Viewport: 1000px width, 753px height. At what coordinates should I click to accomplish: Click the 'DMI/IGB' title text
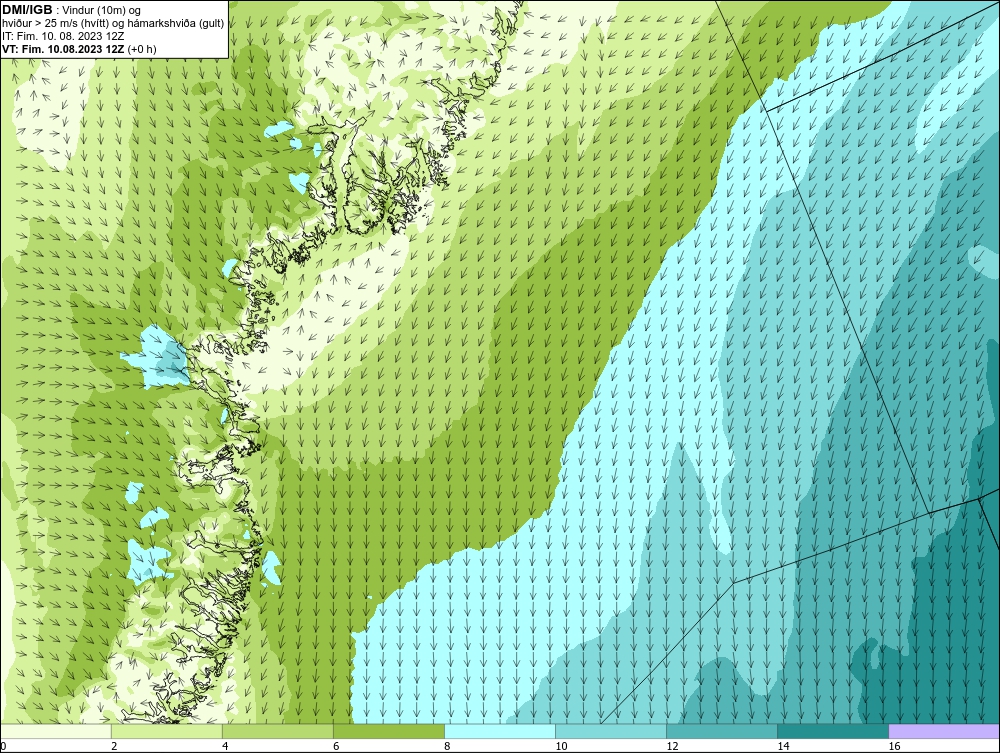[x=27, y=10]
